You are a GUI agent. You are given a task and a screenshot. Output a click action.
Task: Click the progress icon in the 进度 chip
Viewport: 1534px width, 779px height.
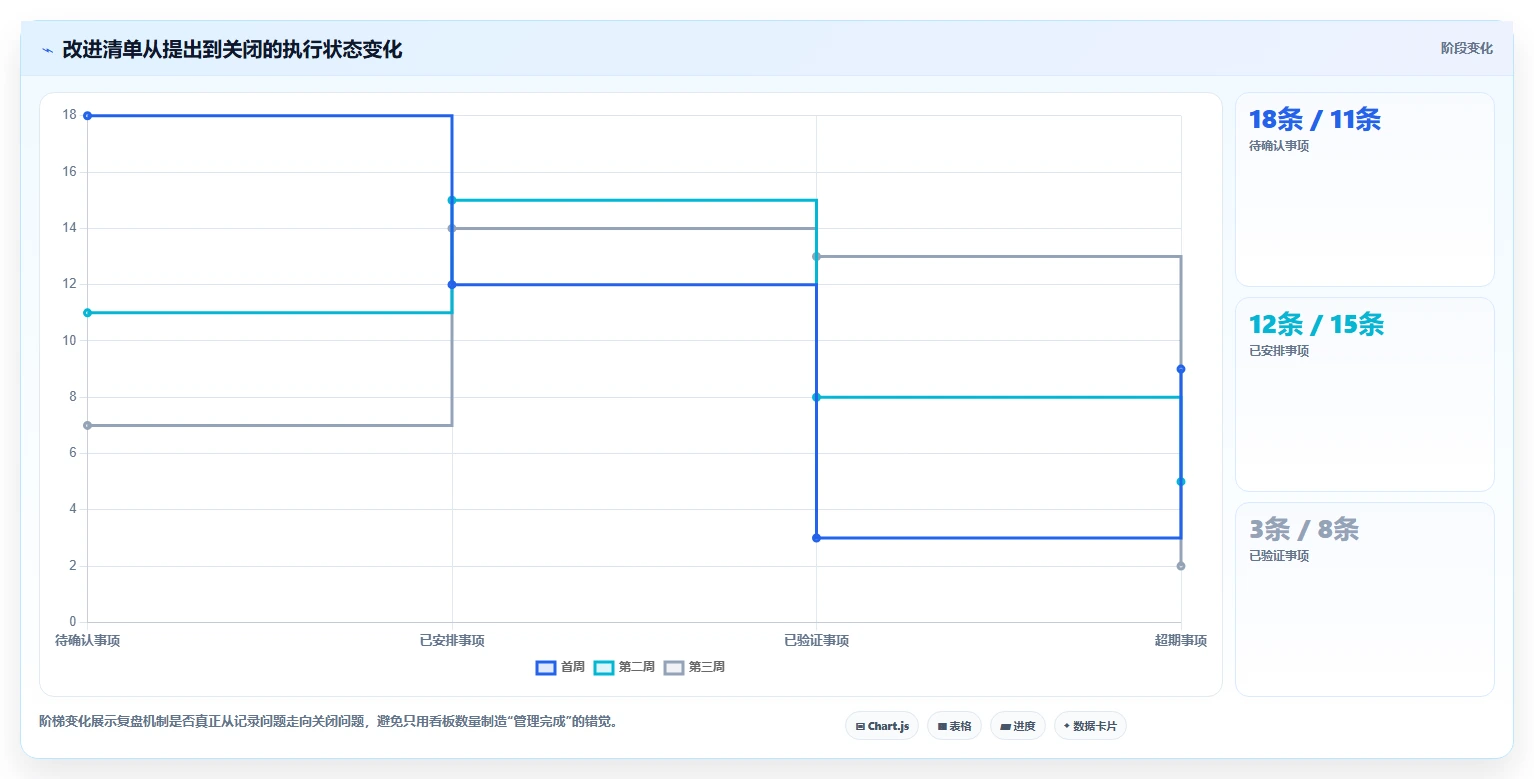1005,727
